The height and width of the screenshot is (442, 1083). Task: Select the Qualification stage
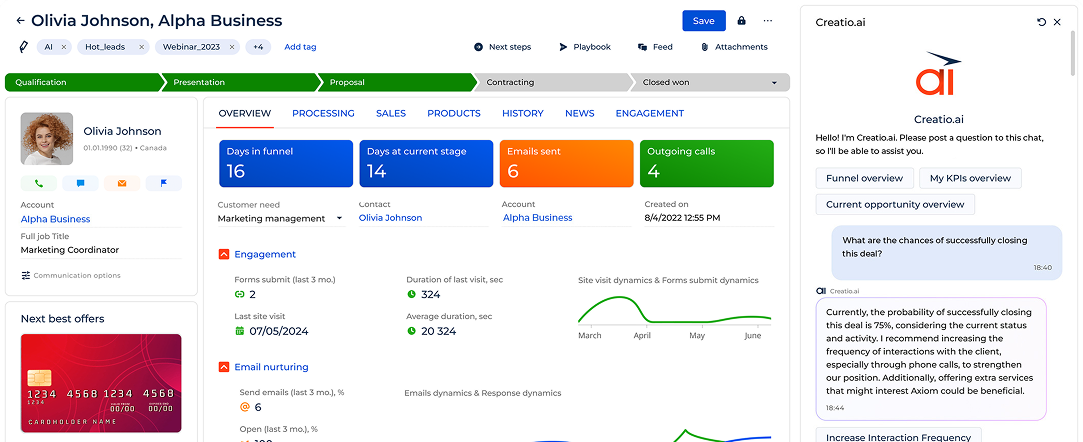pyautogui.click(x=83, y=82)
